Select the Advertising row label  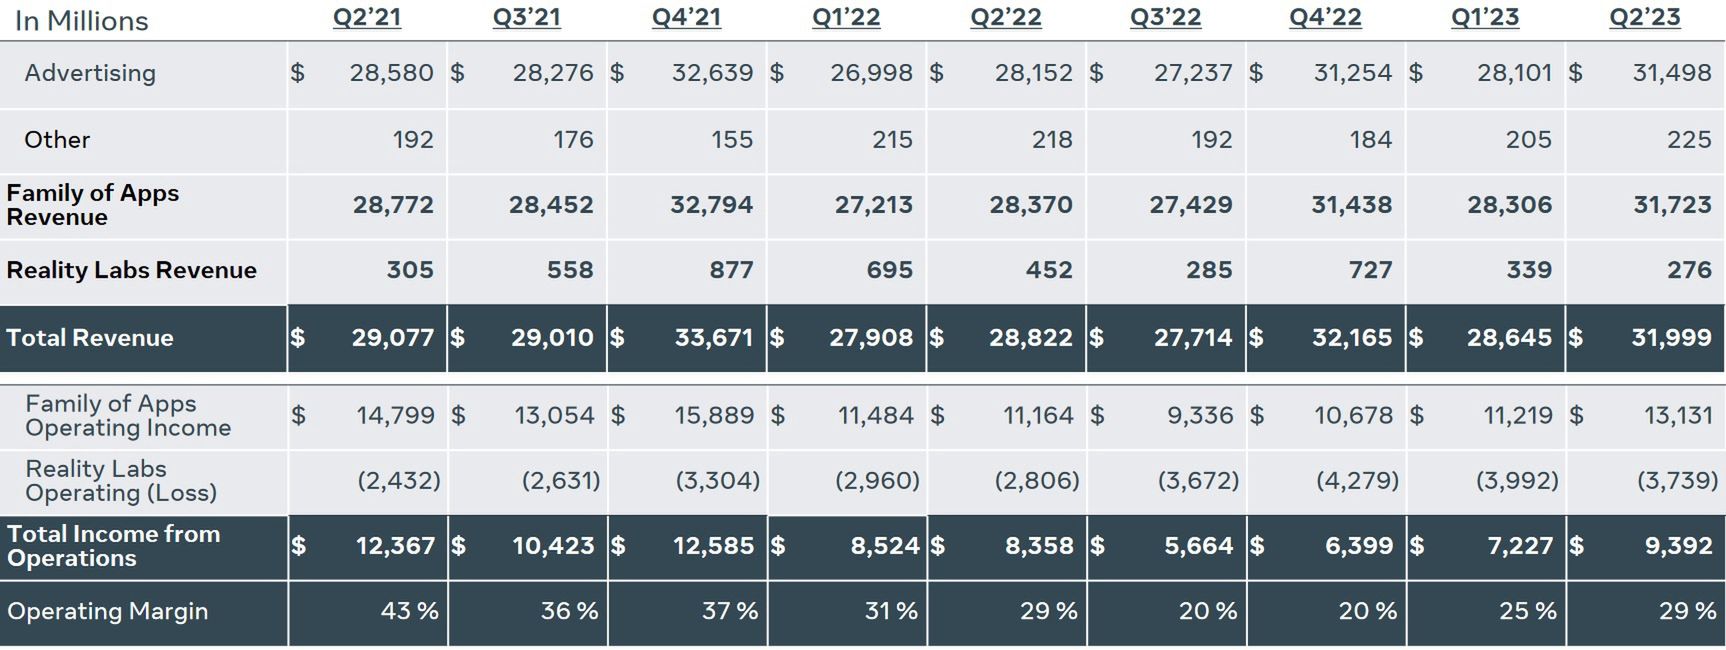click(x=90, y=73)
